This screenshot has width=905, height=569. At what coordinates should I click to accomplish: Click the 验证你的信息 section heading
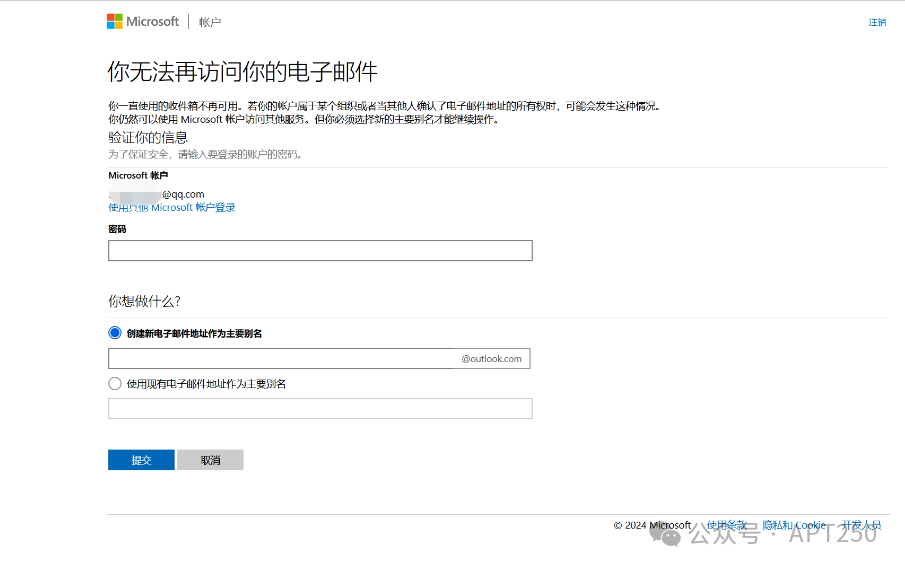point(148,137)
